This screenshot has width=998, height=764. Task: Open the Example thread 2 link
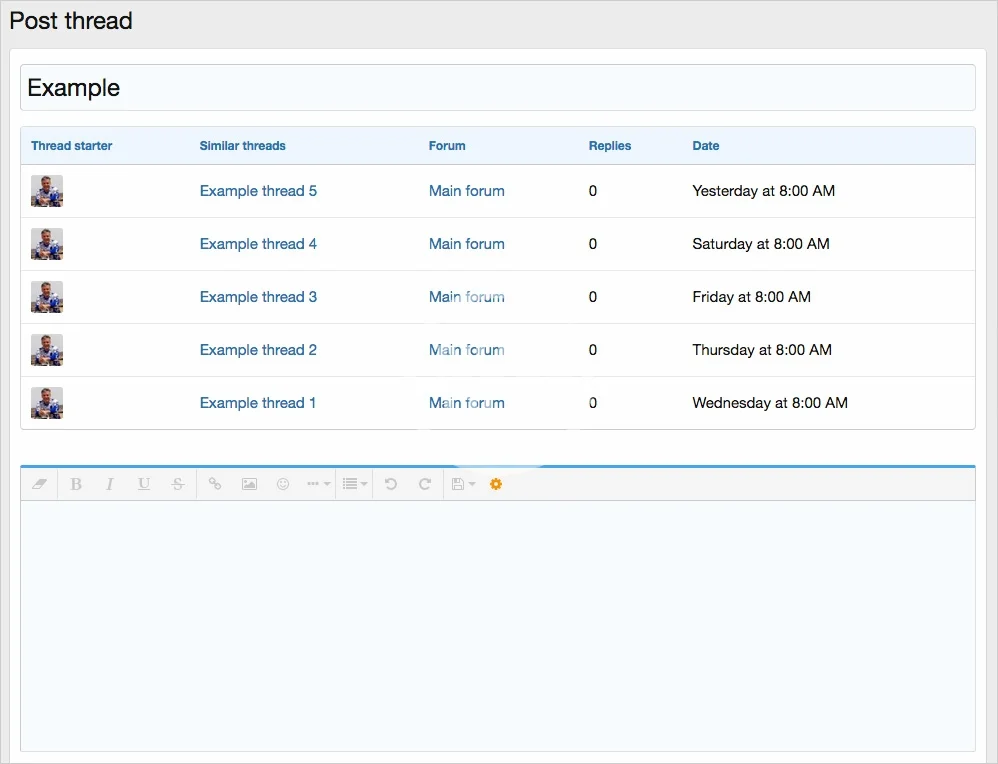click(258, 350)
